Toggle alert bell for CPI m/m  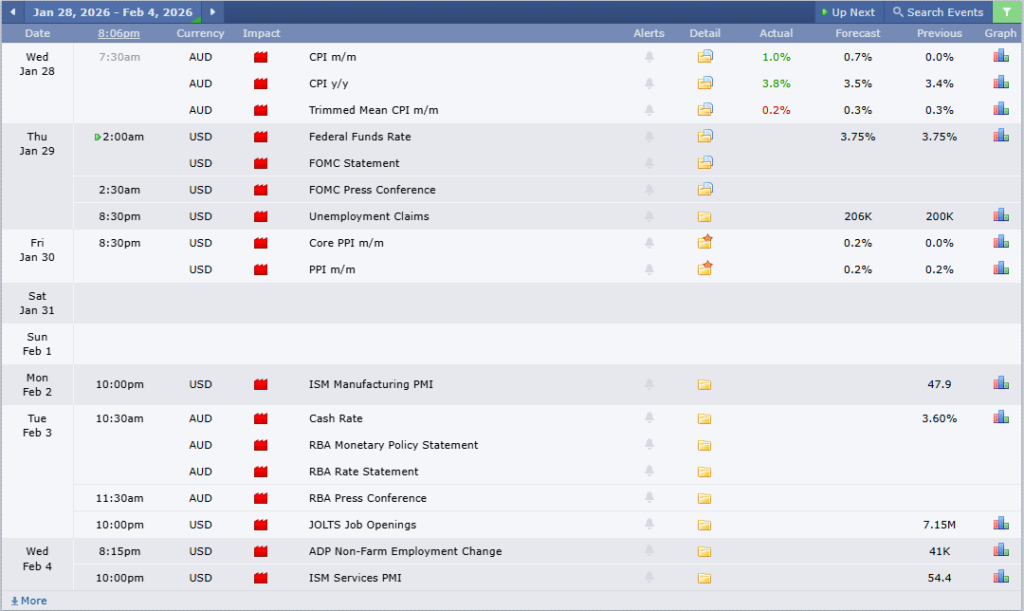[649, 57]
